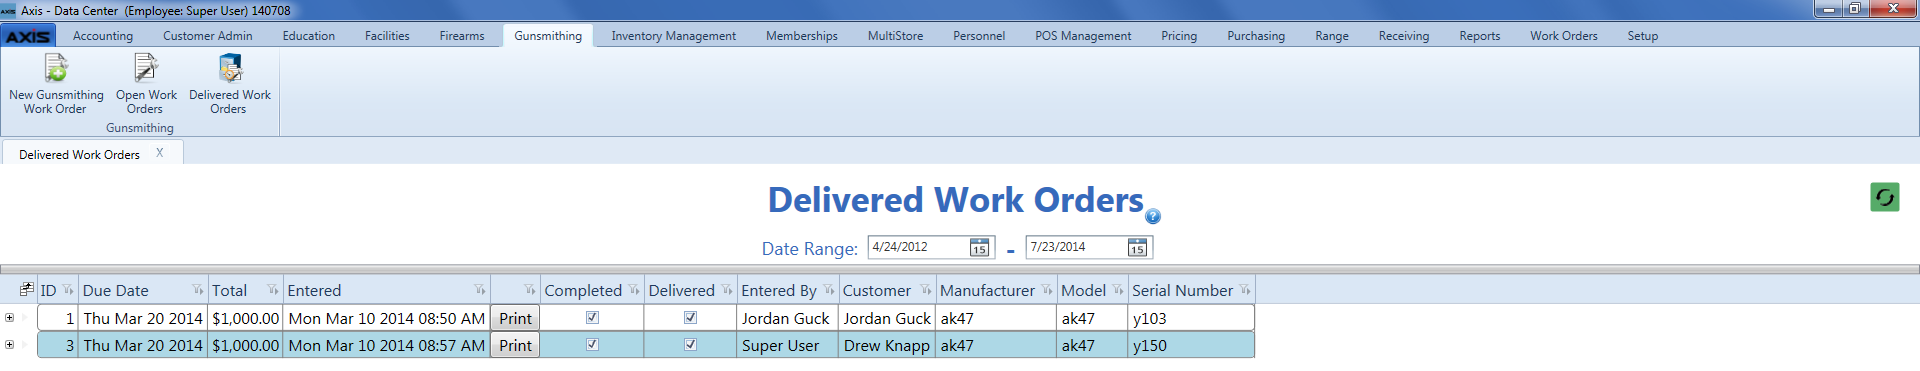Screen dimensions: 1920x371
Task: Expand the row for work order 3
Action: click(x=9, y=345)
